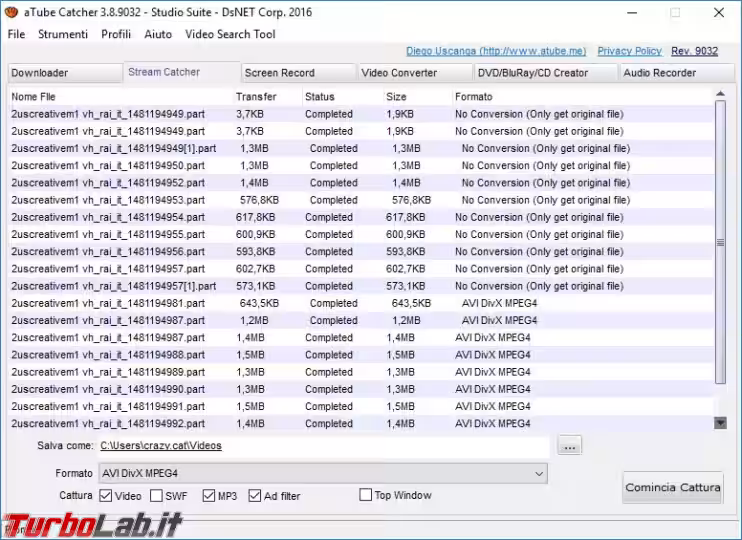The image size is (742, 540).
Task: Click the vertical scrollbar thumb of the list
Action: point(720,242)
